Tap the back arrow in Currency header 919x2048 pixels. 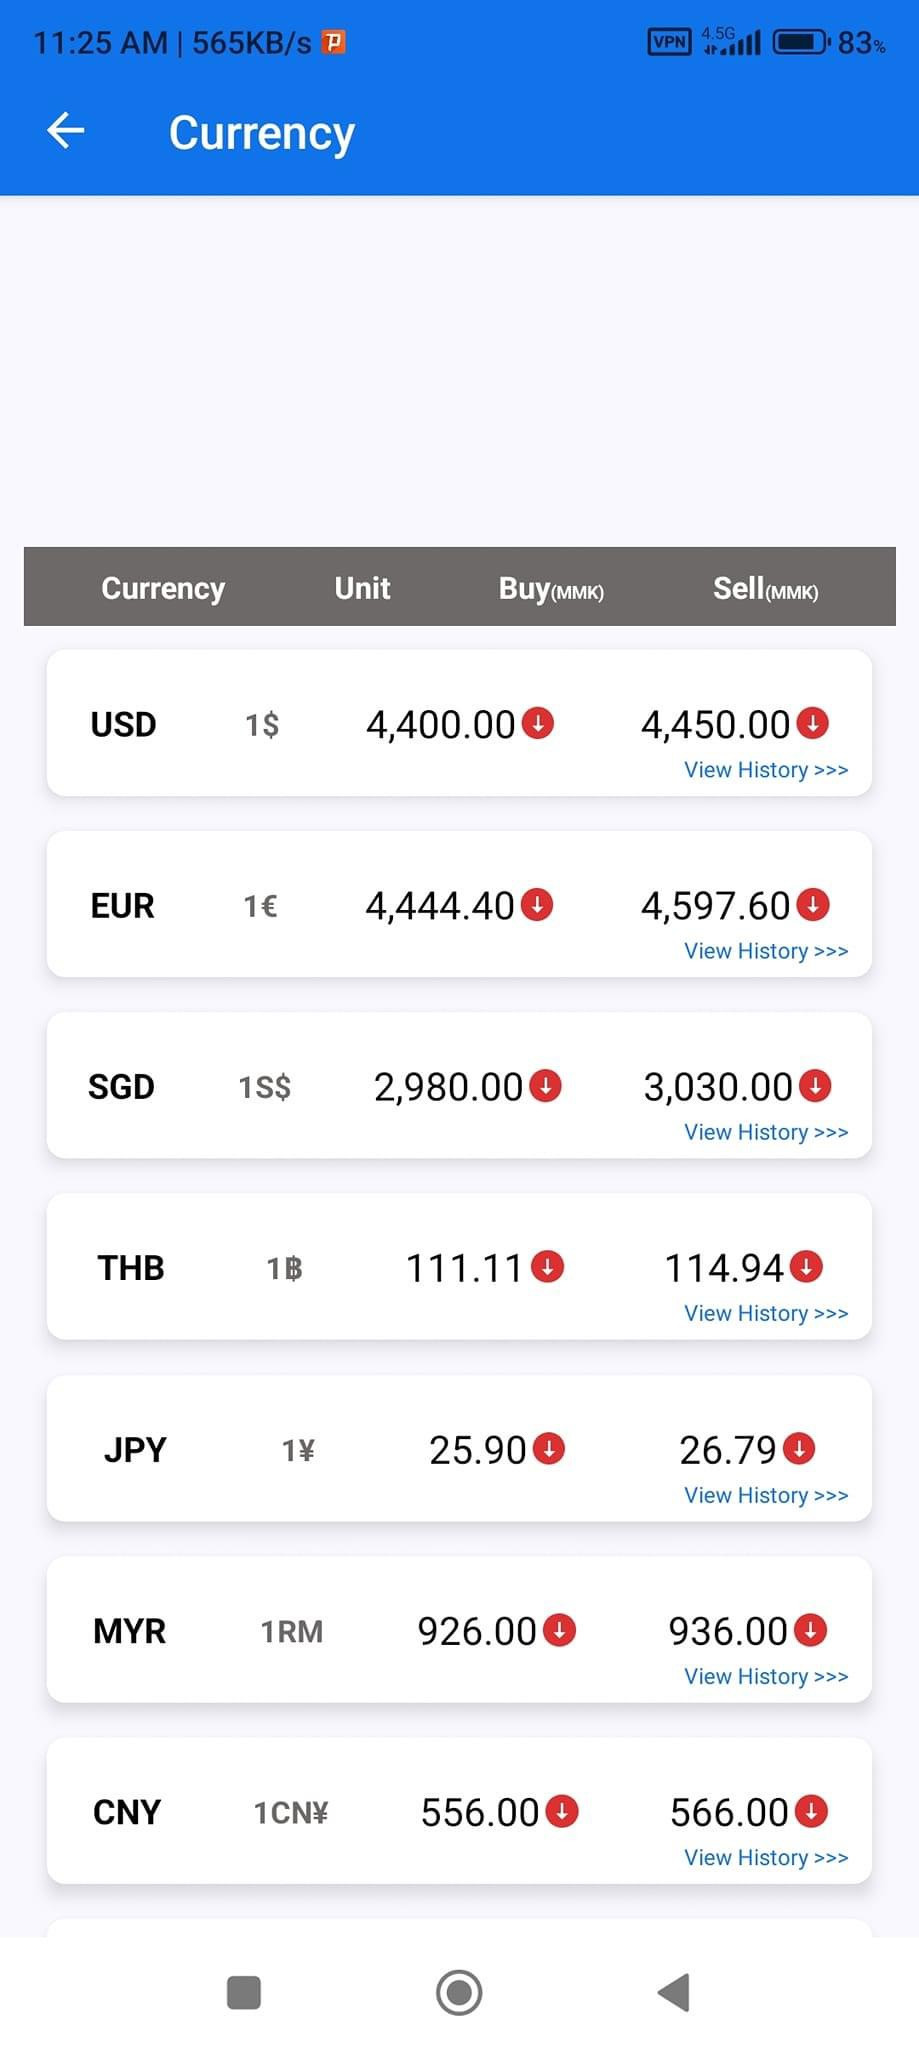[66, 131]
